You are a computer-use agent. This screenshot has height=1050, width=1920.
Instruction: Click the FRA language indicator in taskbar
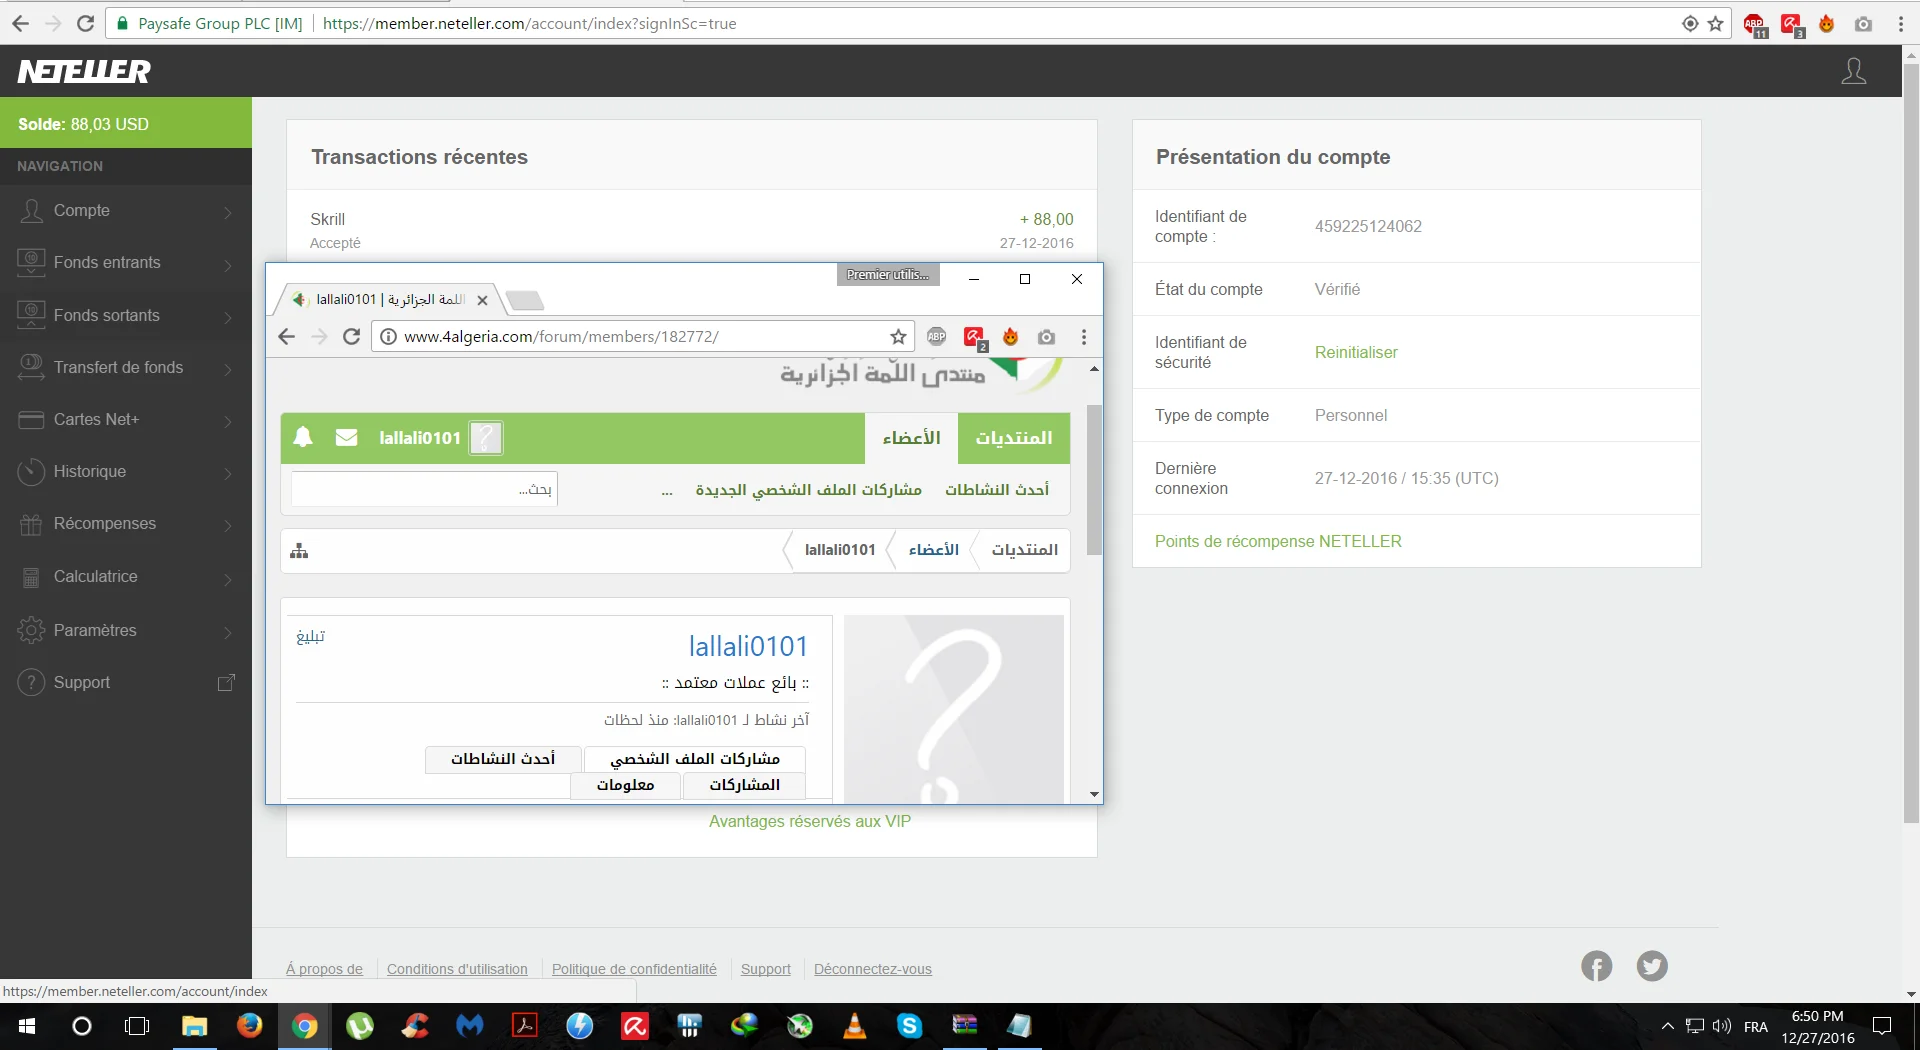1756,1027
